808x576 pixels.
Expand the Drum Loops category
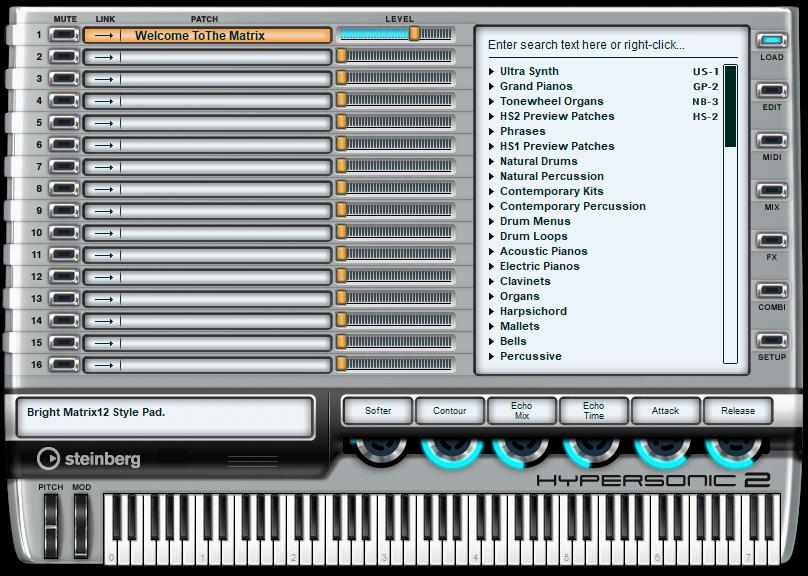[492, 237]
